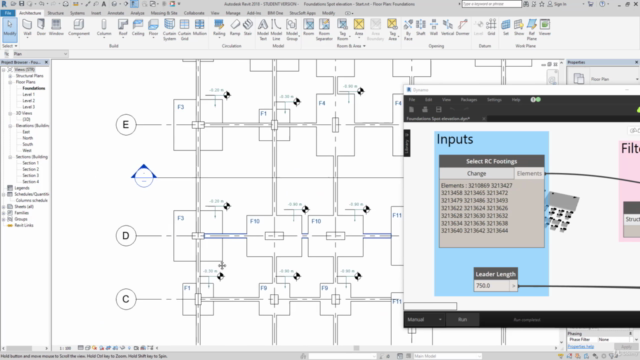The height and width of the screenshot is (360, 640).
Task: Expand the Sheets (all) node
Action: coord(4,207)
